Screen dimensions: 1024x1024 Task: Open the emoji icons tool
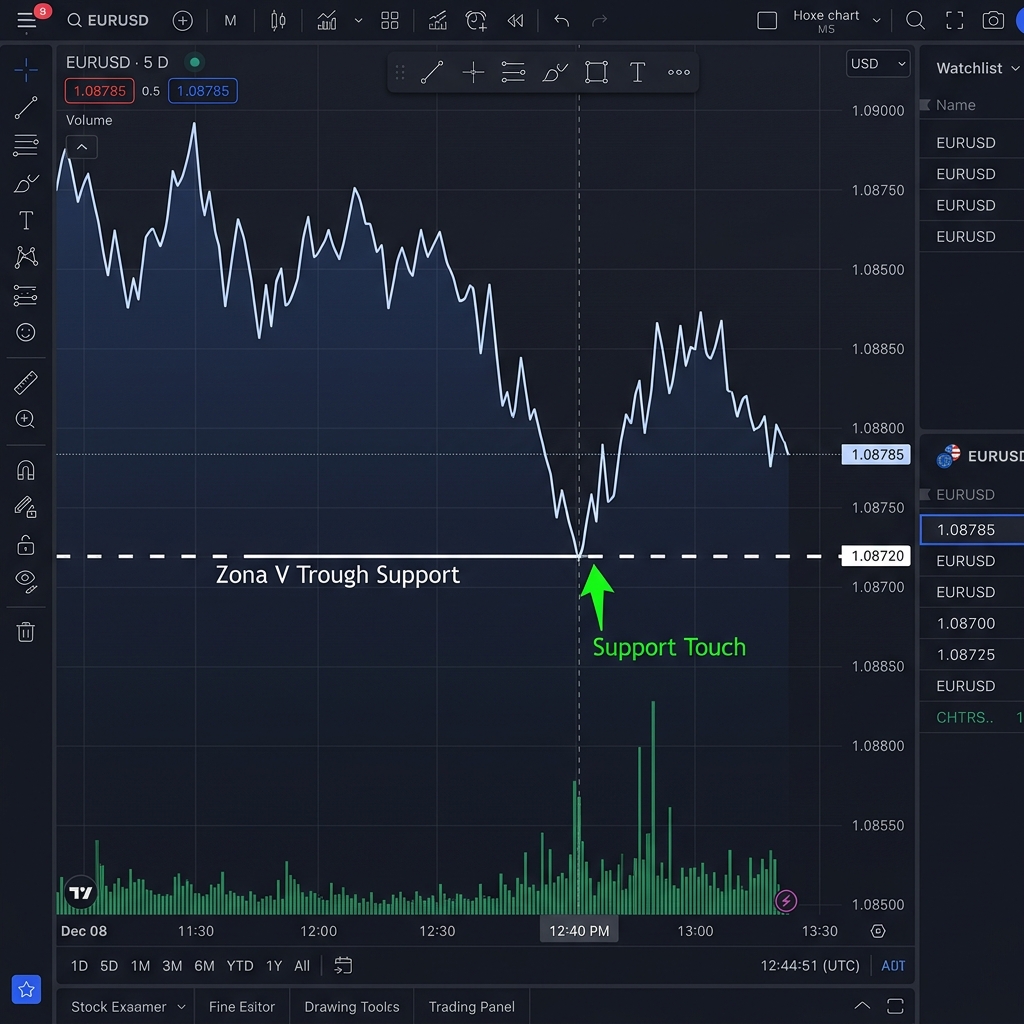coord(26,332)
